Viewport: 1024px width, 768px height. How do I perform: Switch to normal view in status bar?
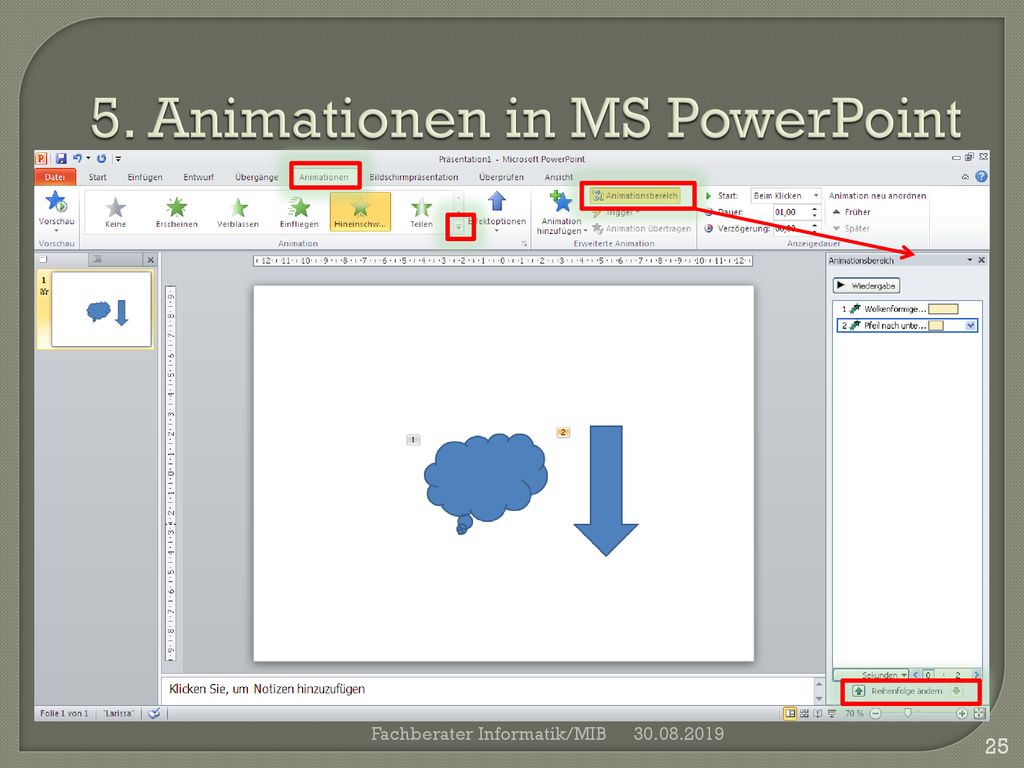coord(790,713)
